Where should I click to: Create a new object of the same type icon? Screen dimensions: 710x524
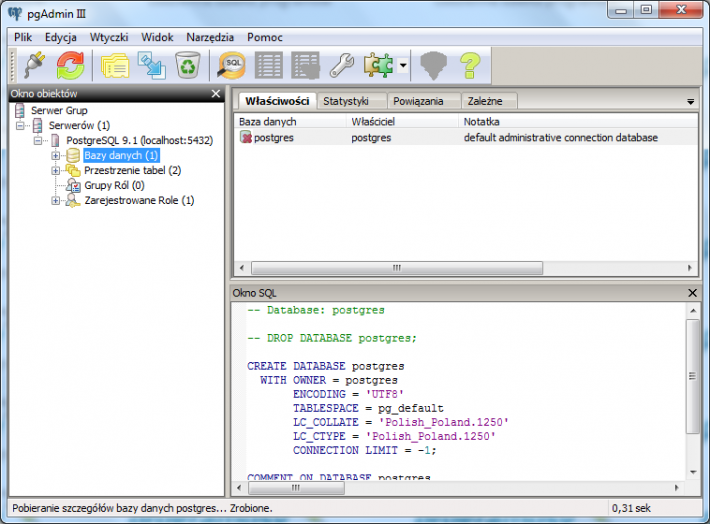click(152, 66)
